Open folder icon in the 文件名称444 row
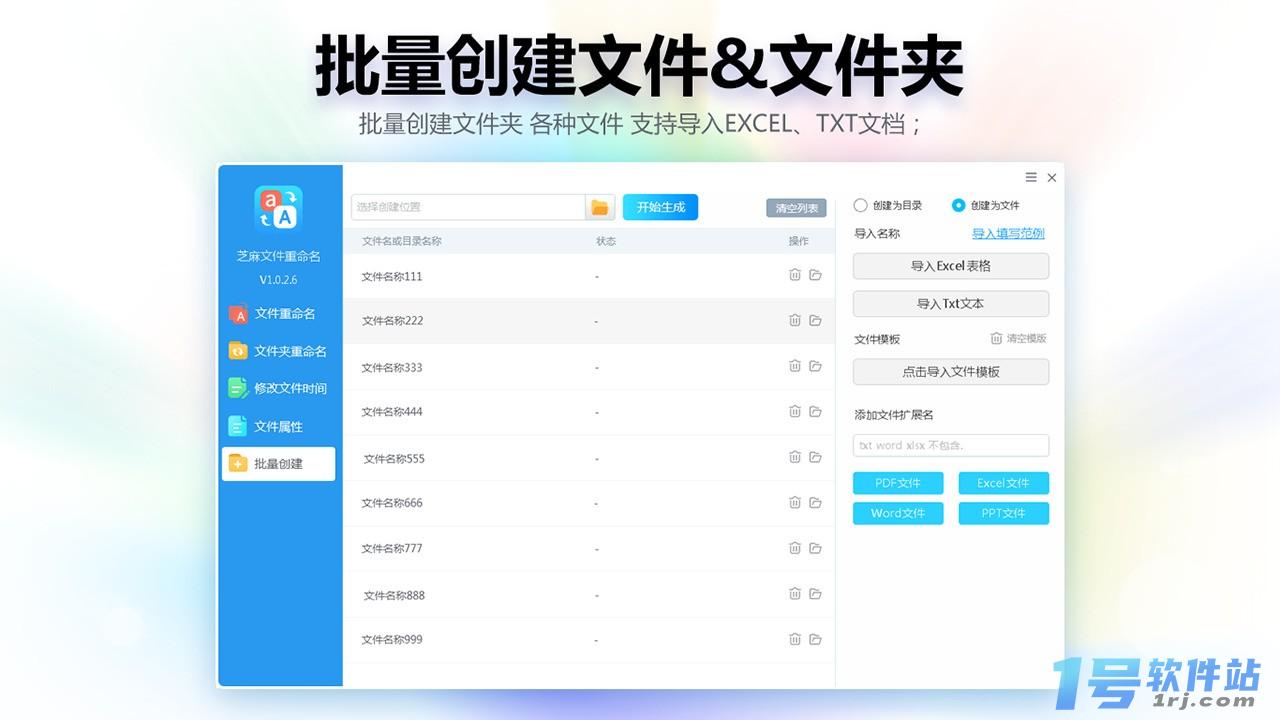 point(816,411)
